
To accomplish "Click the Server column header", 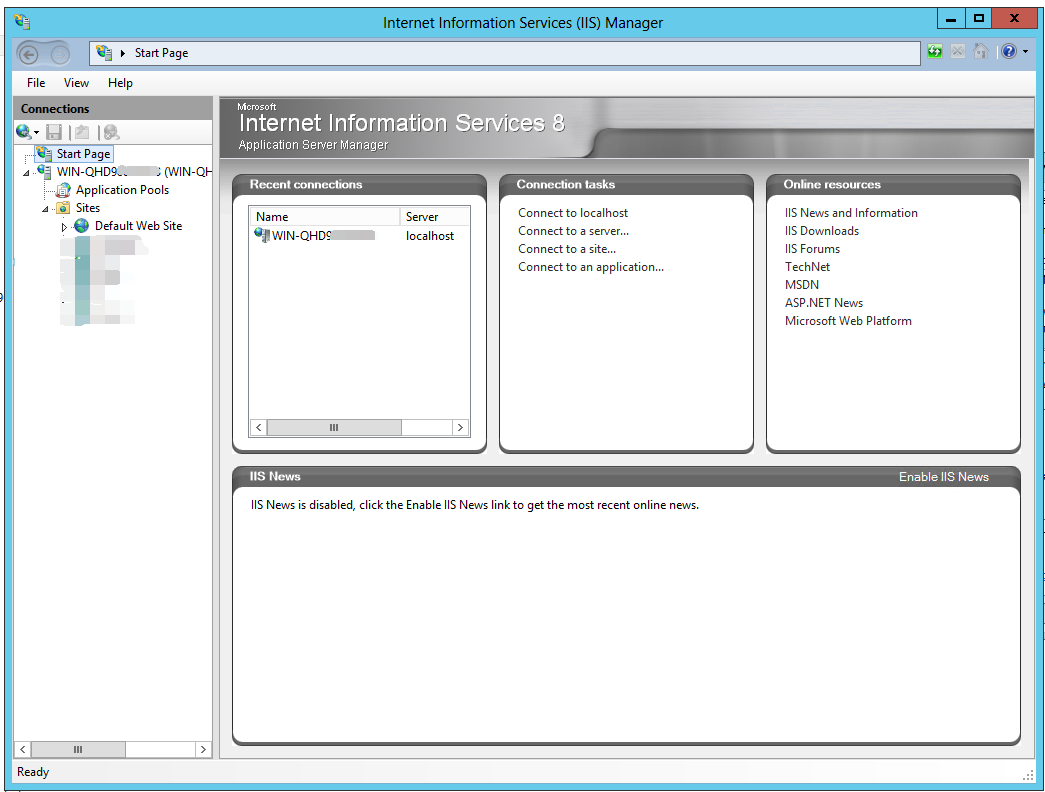I will click(422, 217).
